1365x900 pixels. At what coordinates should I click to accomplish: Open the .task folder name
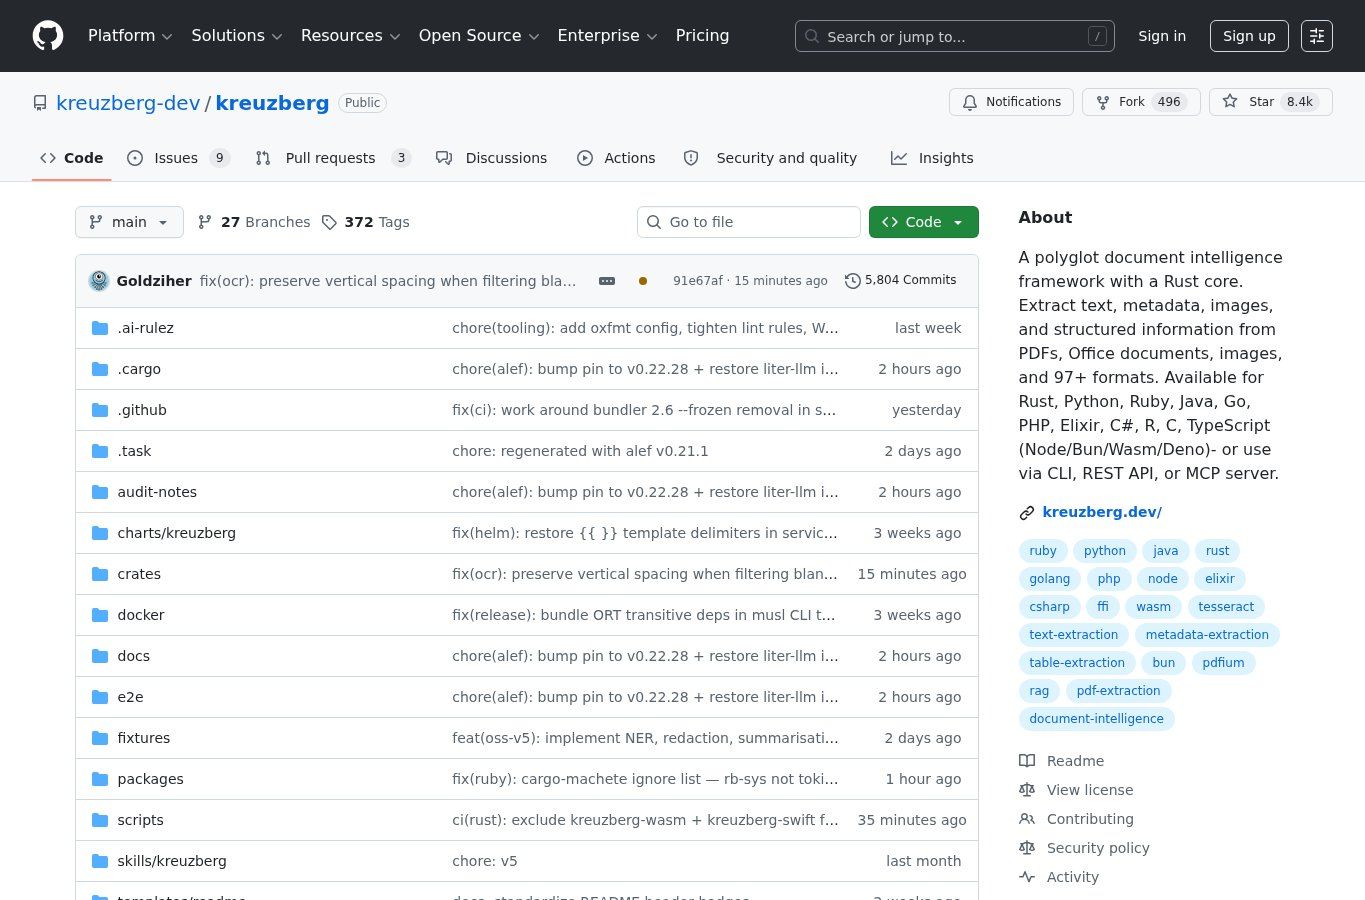point(134,451)
